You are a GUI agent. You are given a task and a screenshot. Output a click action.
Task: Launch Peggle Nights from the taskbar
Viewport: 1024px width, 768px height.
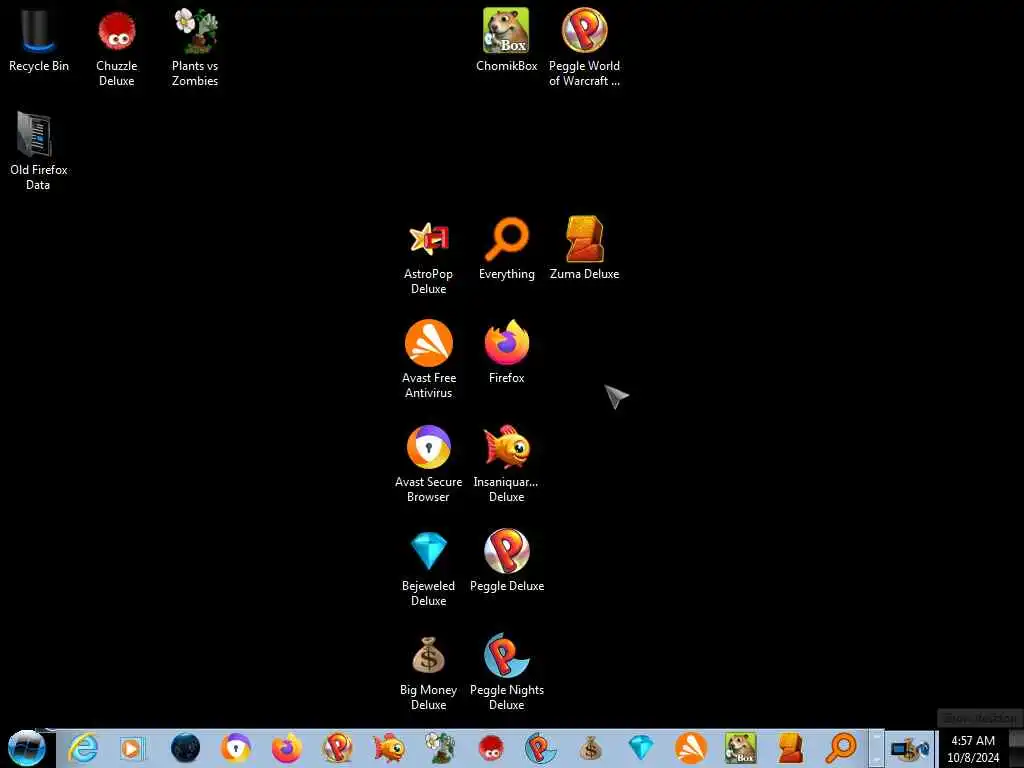point(540,748)
